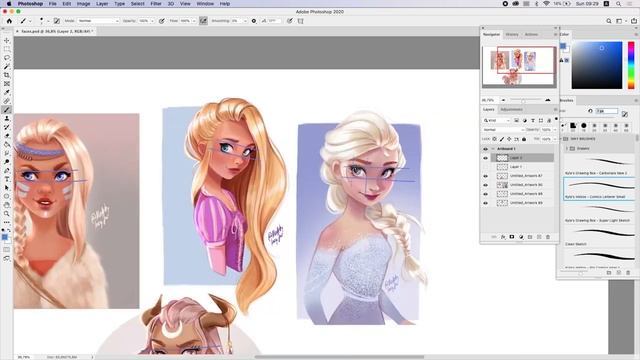
Task: Toggle the brush settings panel icon
Action: [57, 21]
